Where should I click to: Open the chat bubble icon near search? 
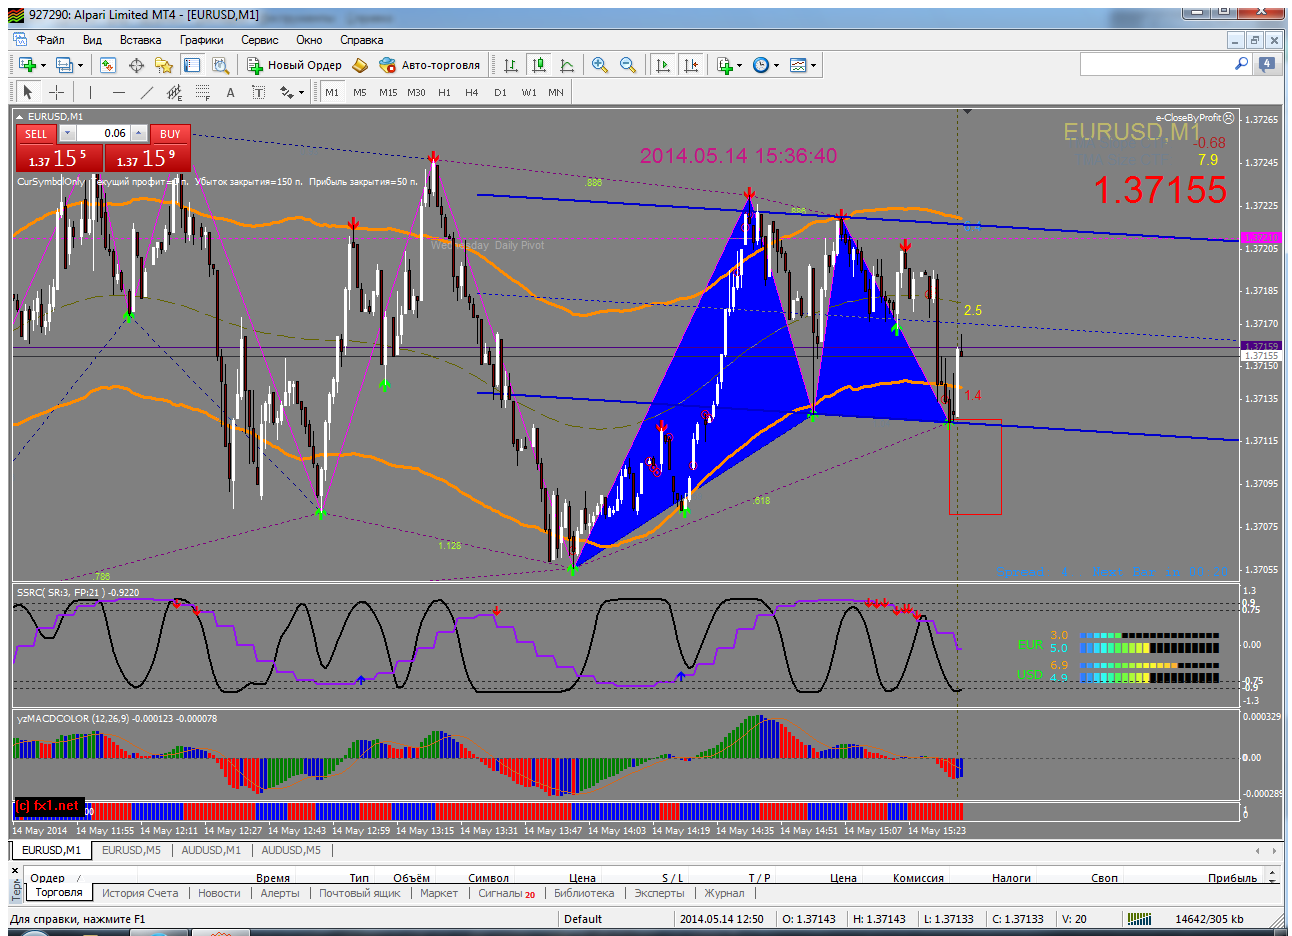[x=1267, y=64]
